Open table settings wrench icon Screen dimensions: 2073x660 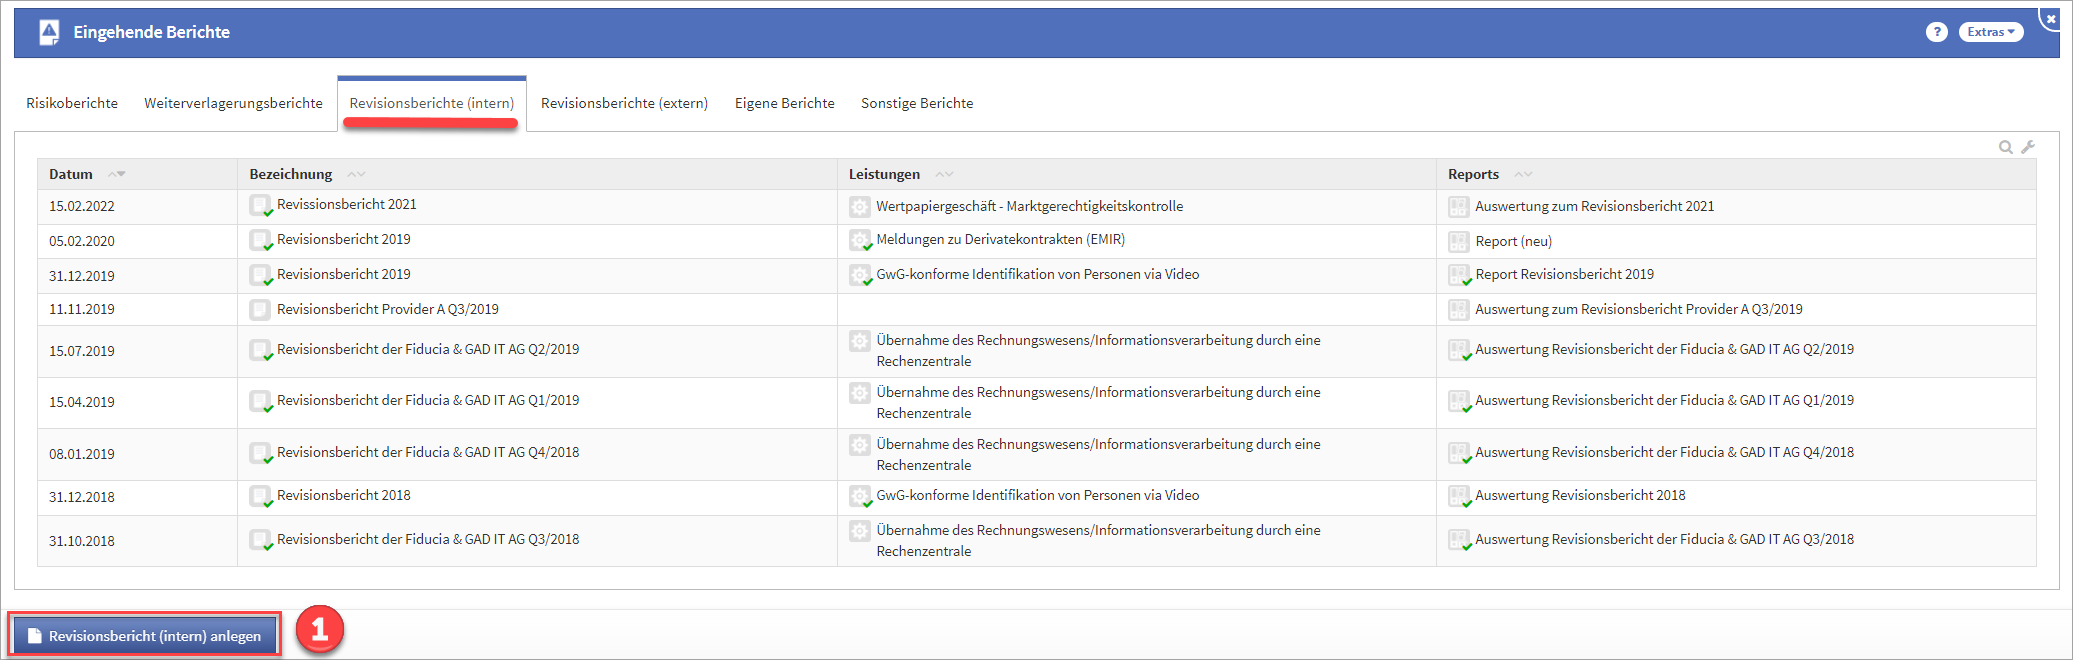2028,147
